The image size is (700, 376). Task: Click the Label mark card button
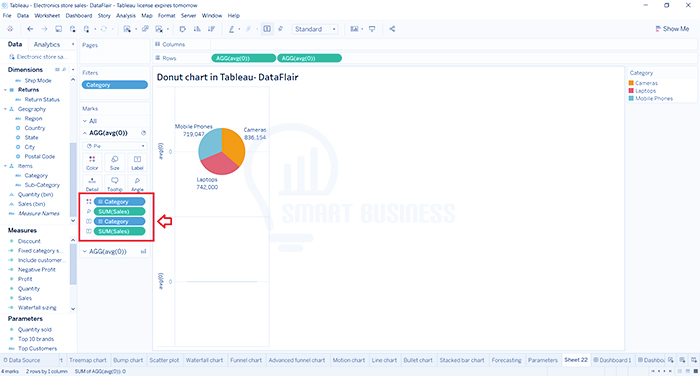137,163
